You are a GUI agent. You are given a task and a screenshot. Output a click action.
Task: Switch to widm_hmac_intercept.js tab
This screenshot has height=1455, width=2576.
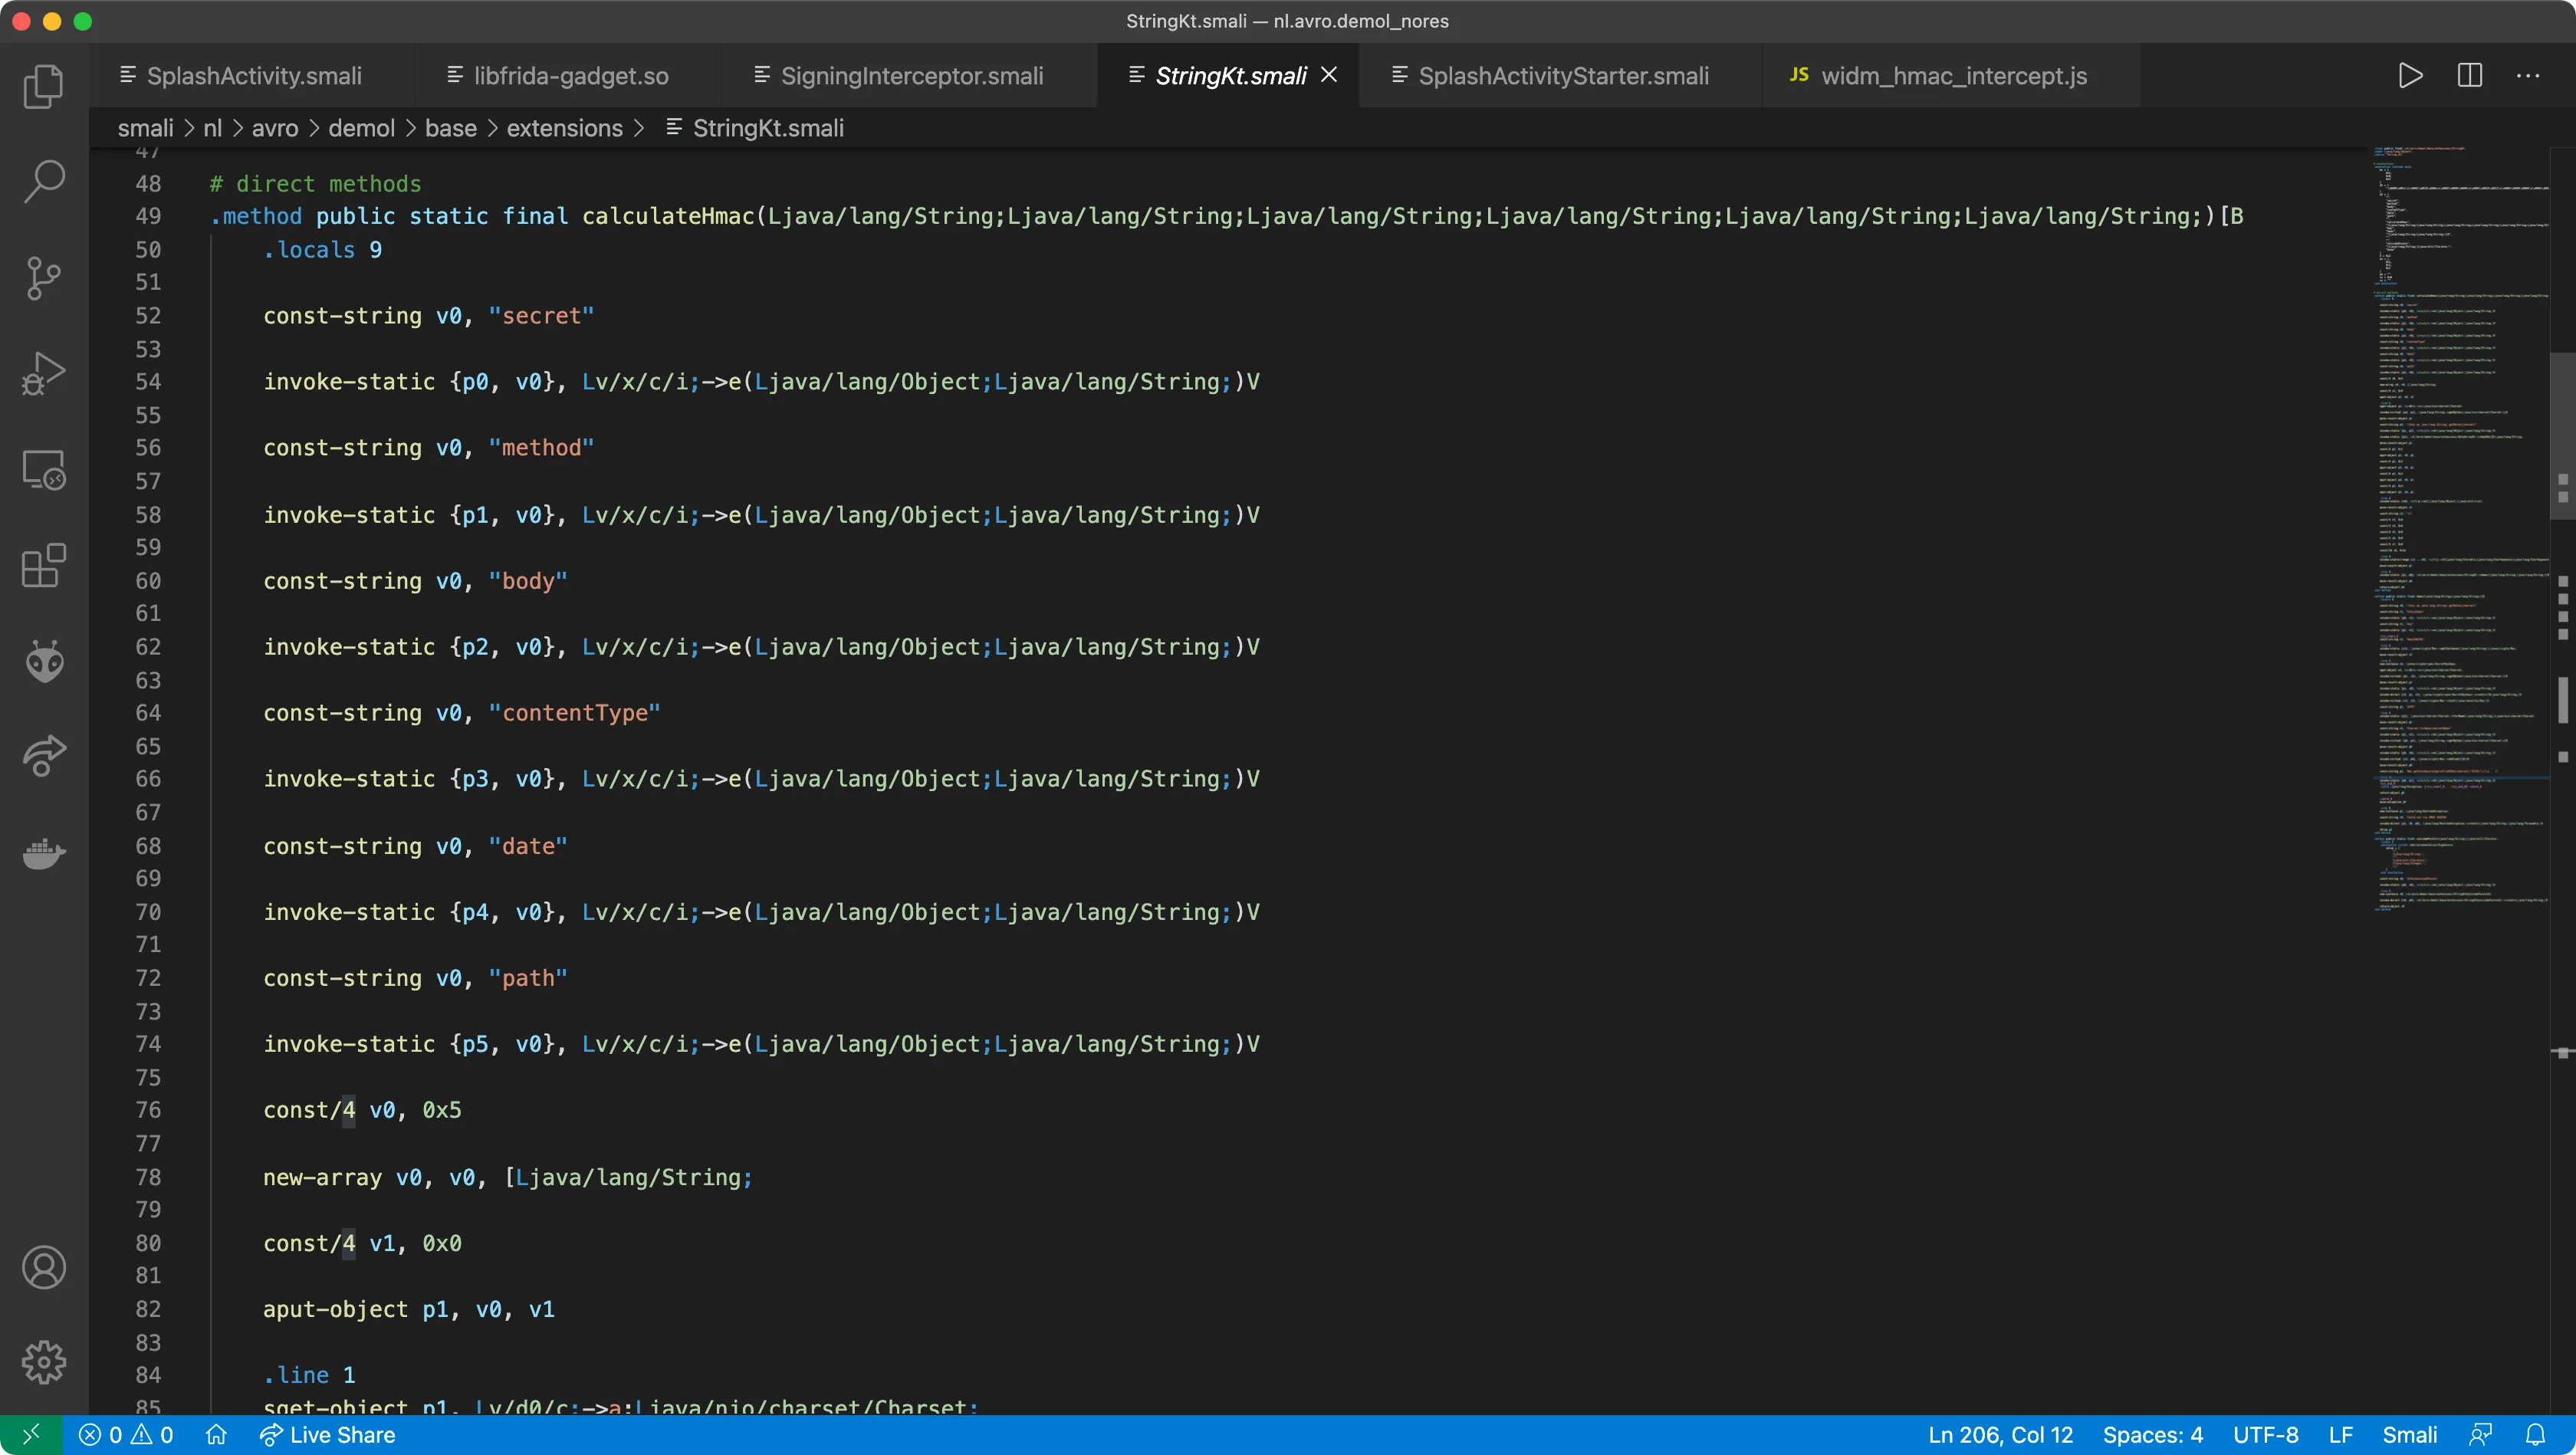pyautogui.click(x=1952, y=76)
